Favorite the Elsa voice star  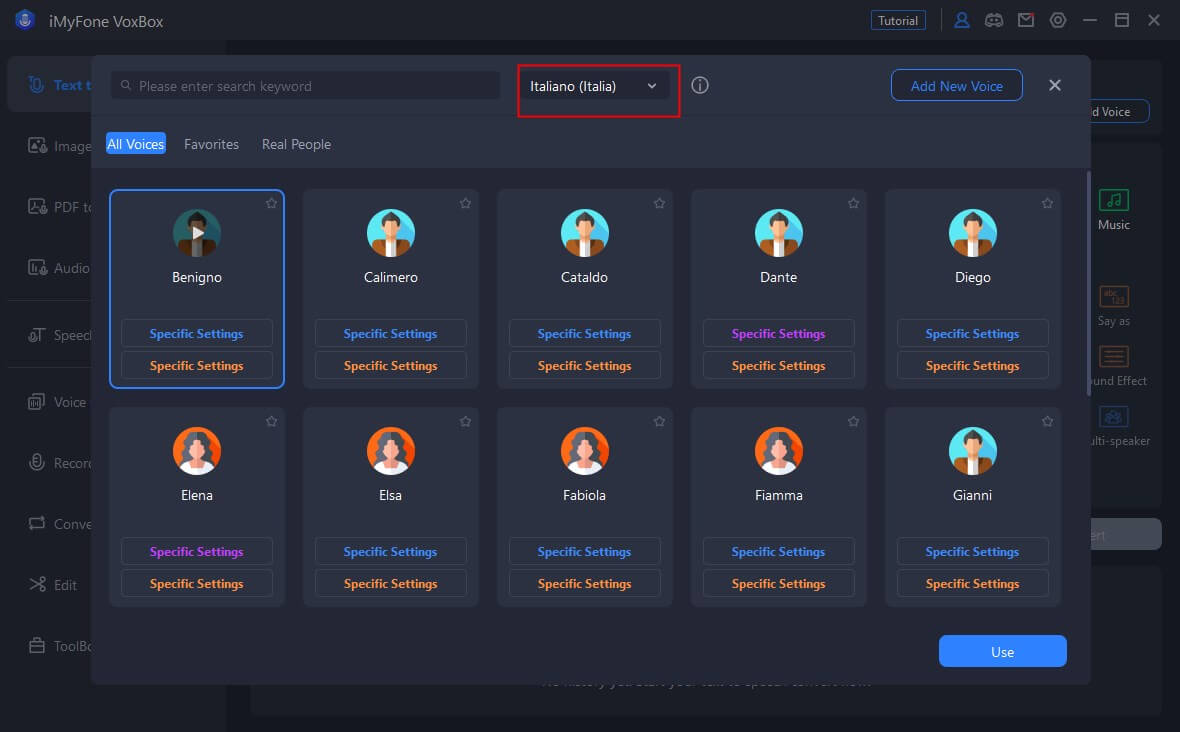click(465, 421)
